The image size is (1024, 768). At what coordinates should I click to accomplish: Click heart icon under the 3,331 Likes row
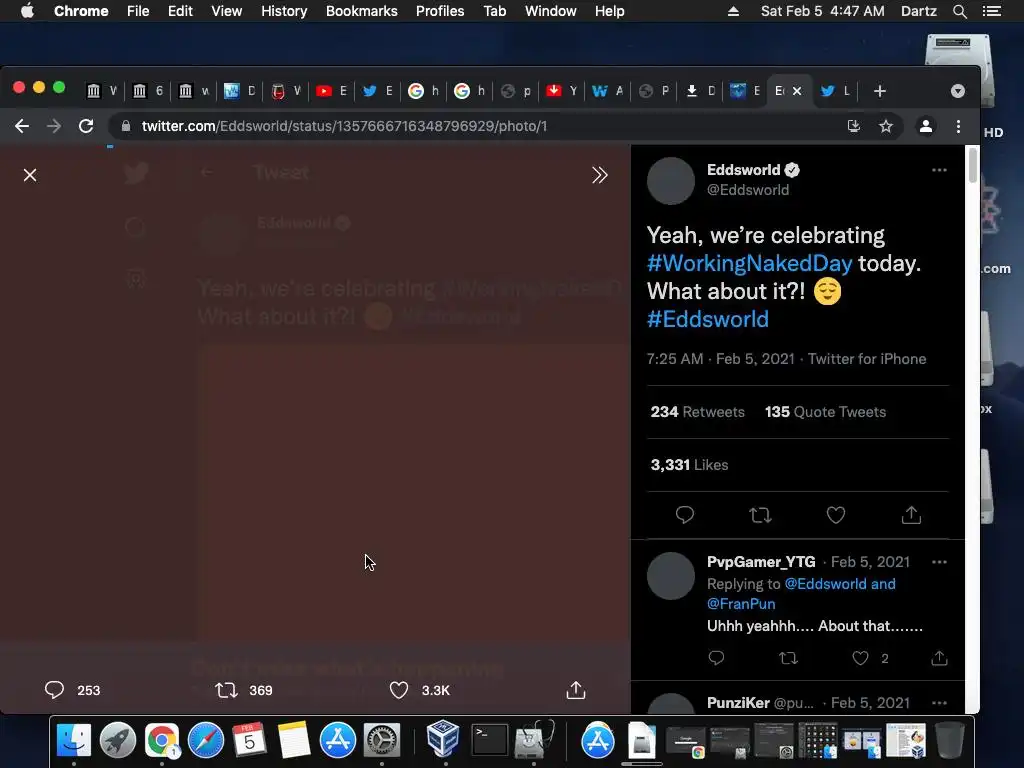coord(836,515)
